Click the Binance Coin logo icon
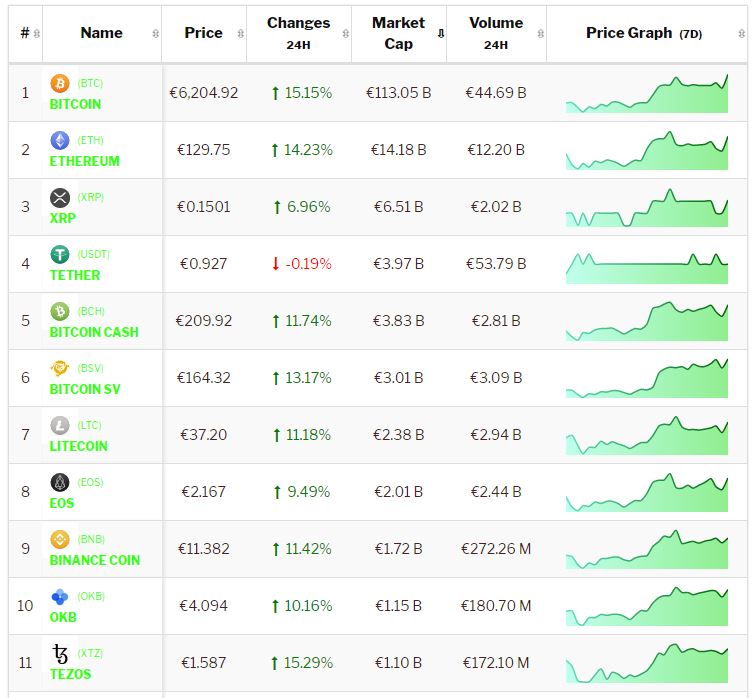756x698 pixels. 59,539
